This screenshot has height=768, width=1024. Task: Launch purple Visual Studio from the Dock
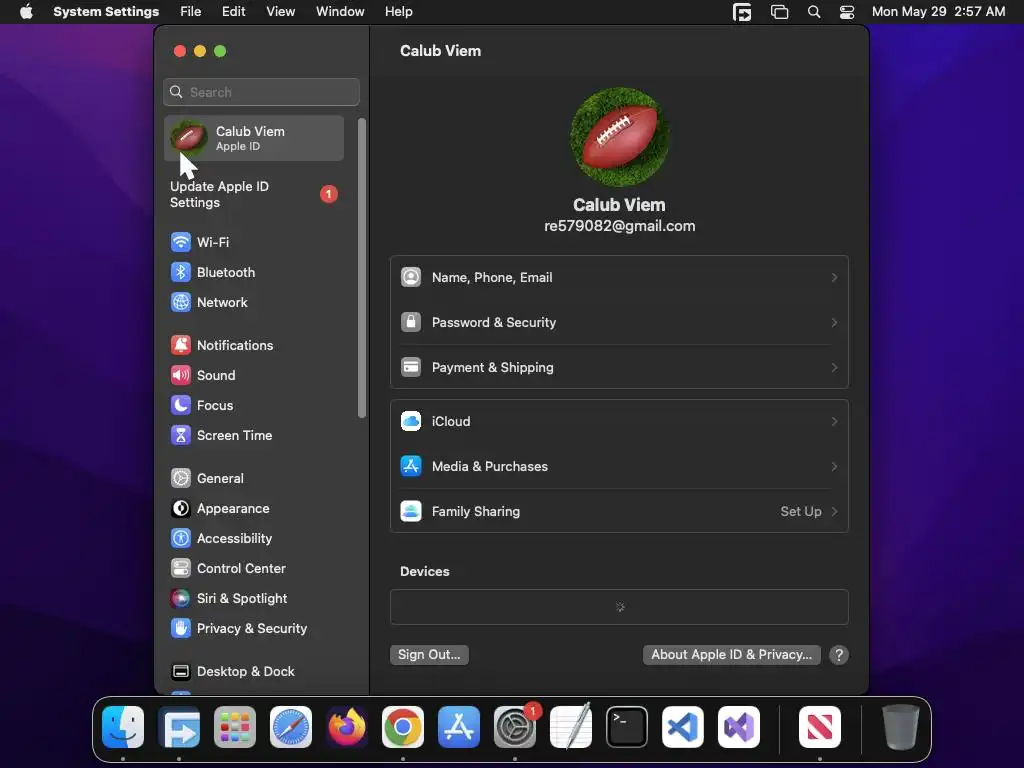(x=739, y=727)
